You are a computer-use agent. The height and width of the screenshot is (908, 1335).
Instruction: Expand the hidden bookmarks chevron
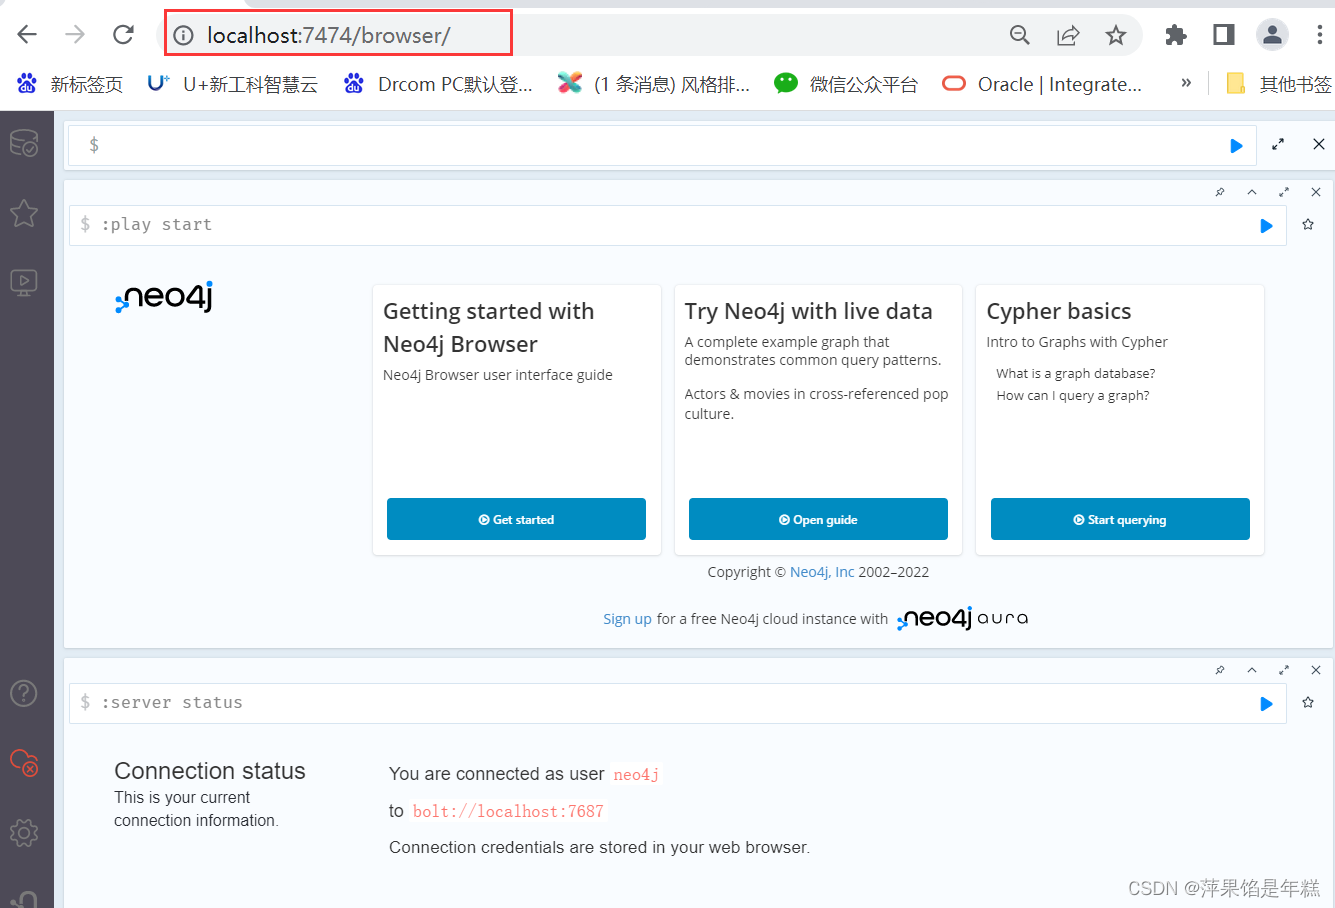click(1186, 83)
